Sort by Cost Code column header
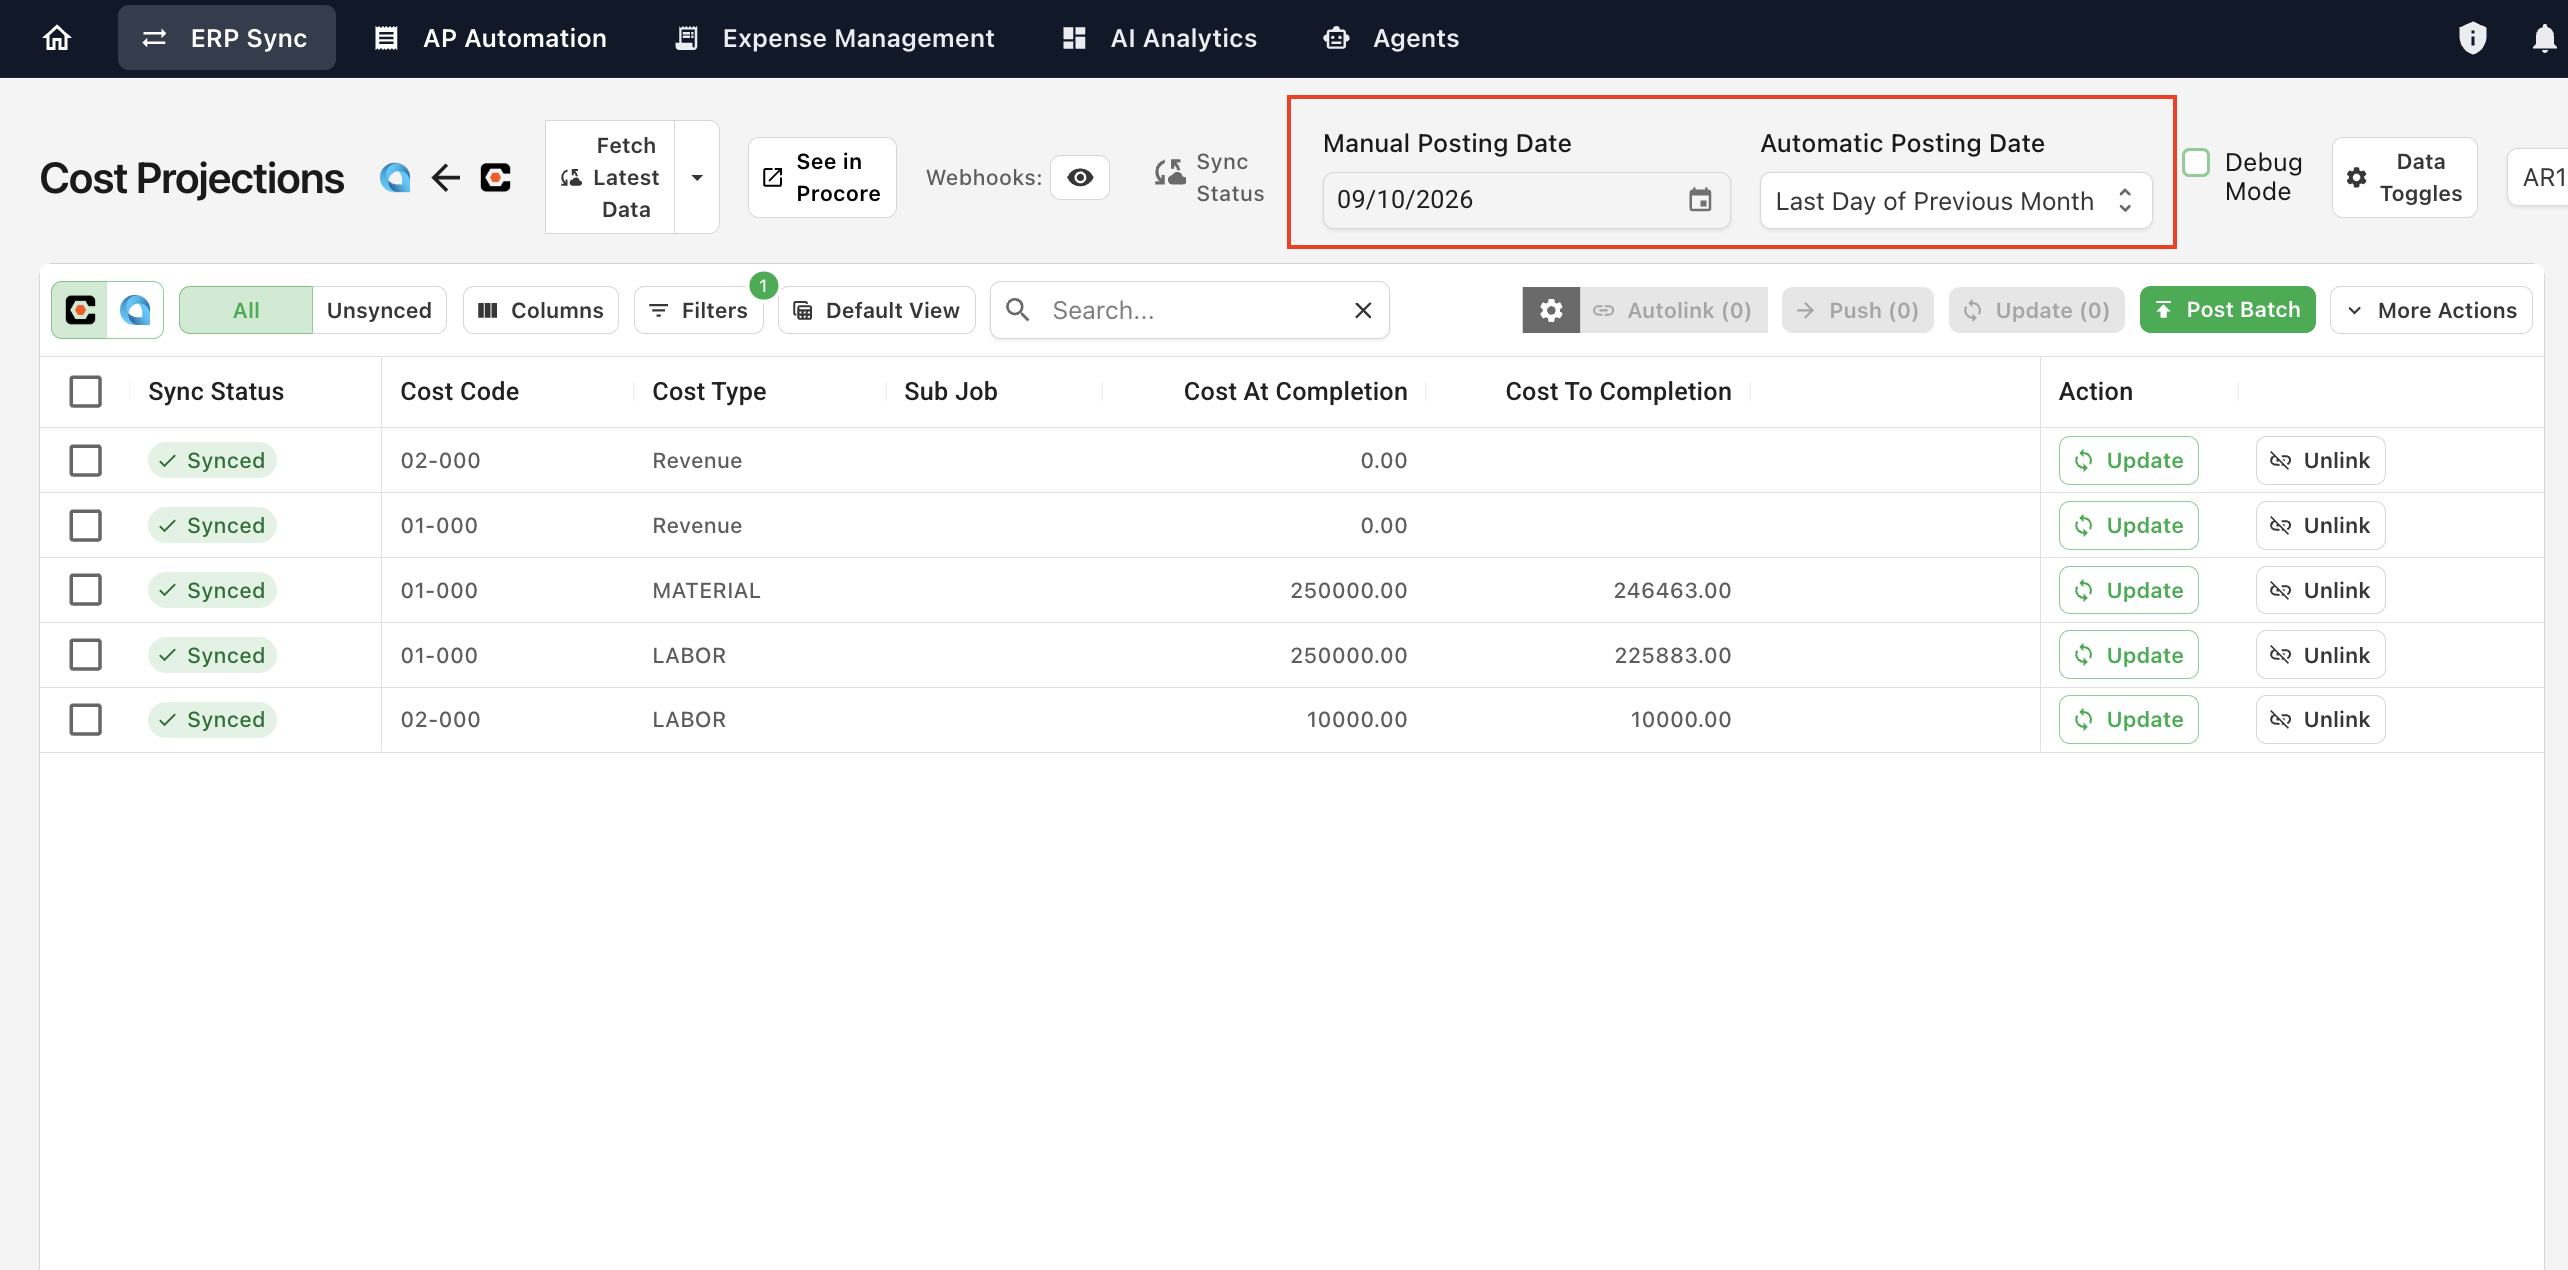2568x1270 pixels. [x=459, y=392]
